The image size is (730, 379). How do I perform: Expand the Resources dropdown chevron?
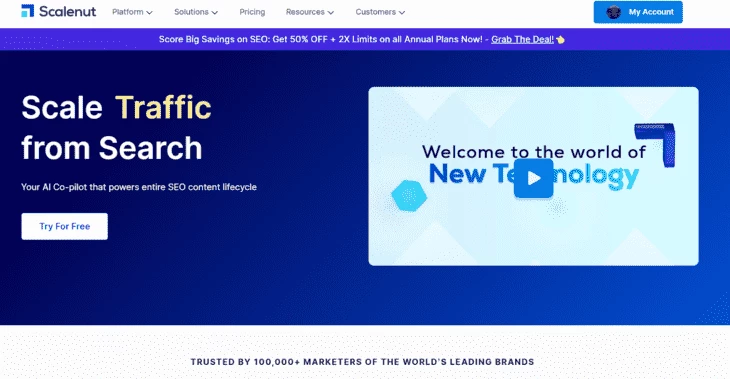(x=331, y=13)
